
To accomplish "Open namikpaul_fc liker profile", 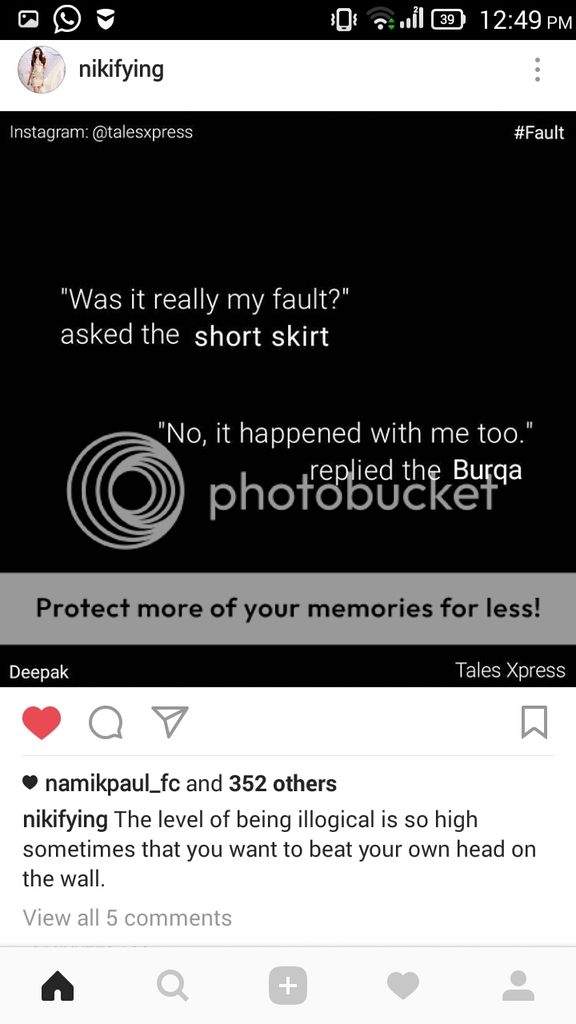I will pyautogui.click(x=113, y=783).
